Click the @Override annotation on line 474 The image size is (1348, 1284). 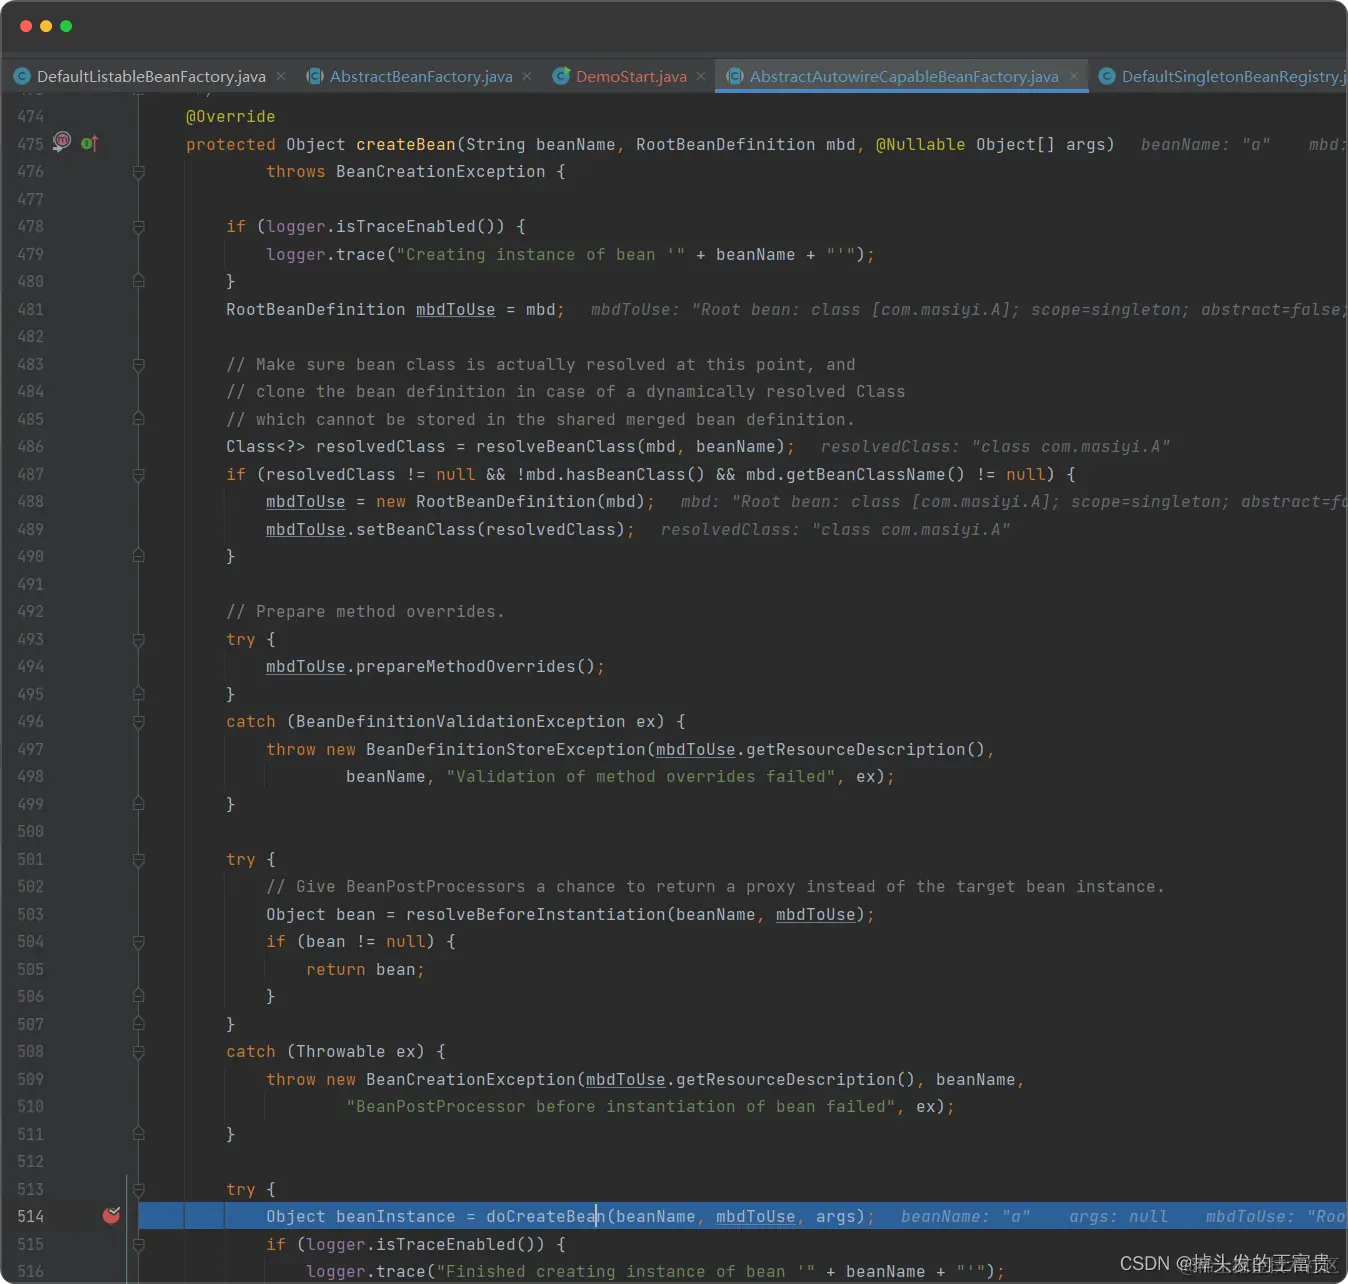click(x=230, y=116)
